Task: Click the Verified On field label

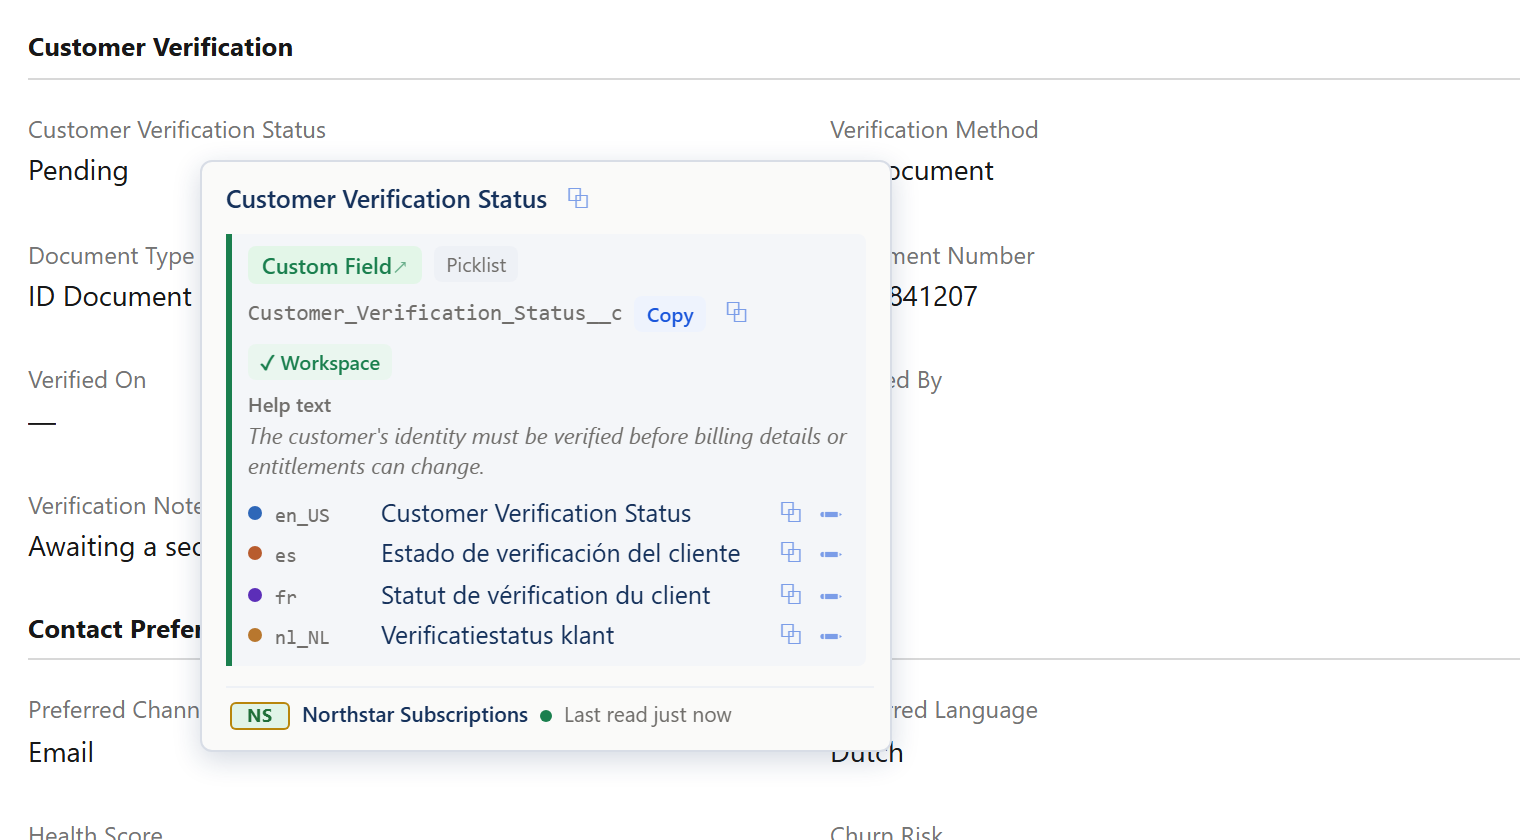Action: pyautogui.click(x=87, y=380)
